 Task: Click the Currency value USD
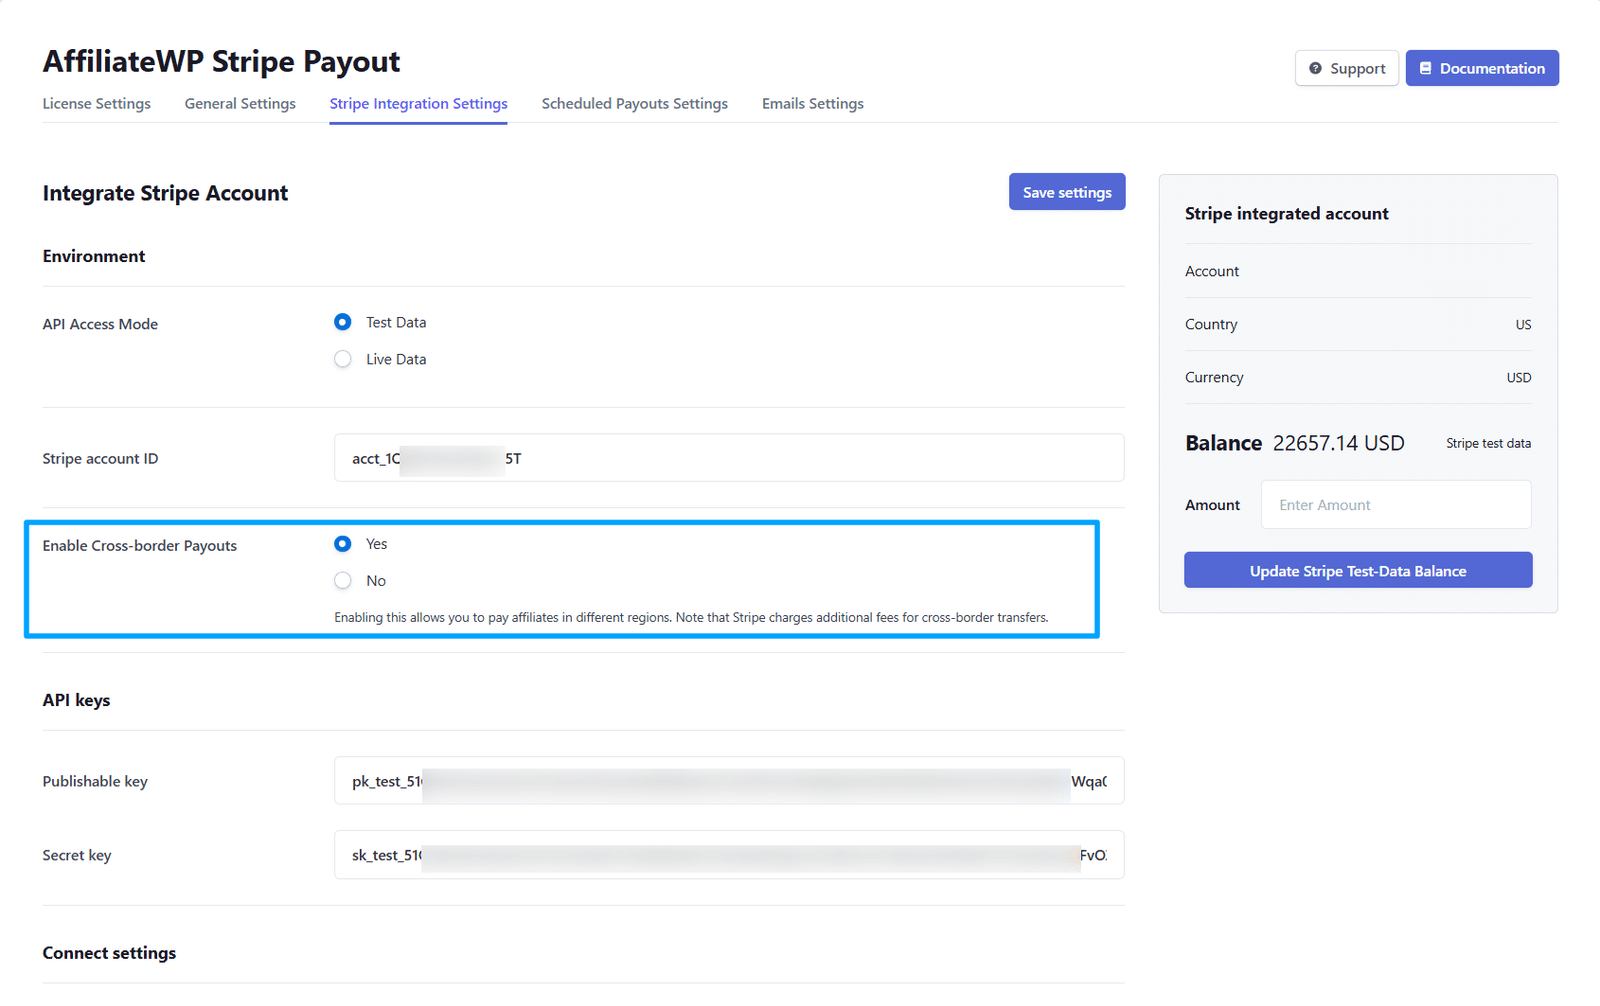point(1519,378)
